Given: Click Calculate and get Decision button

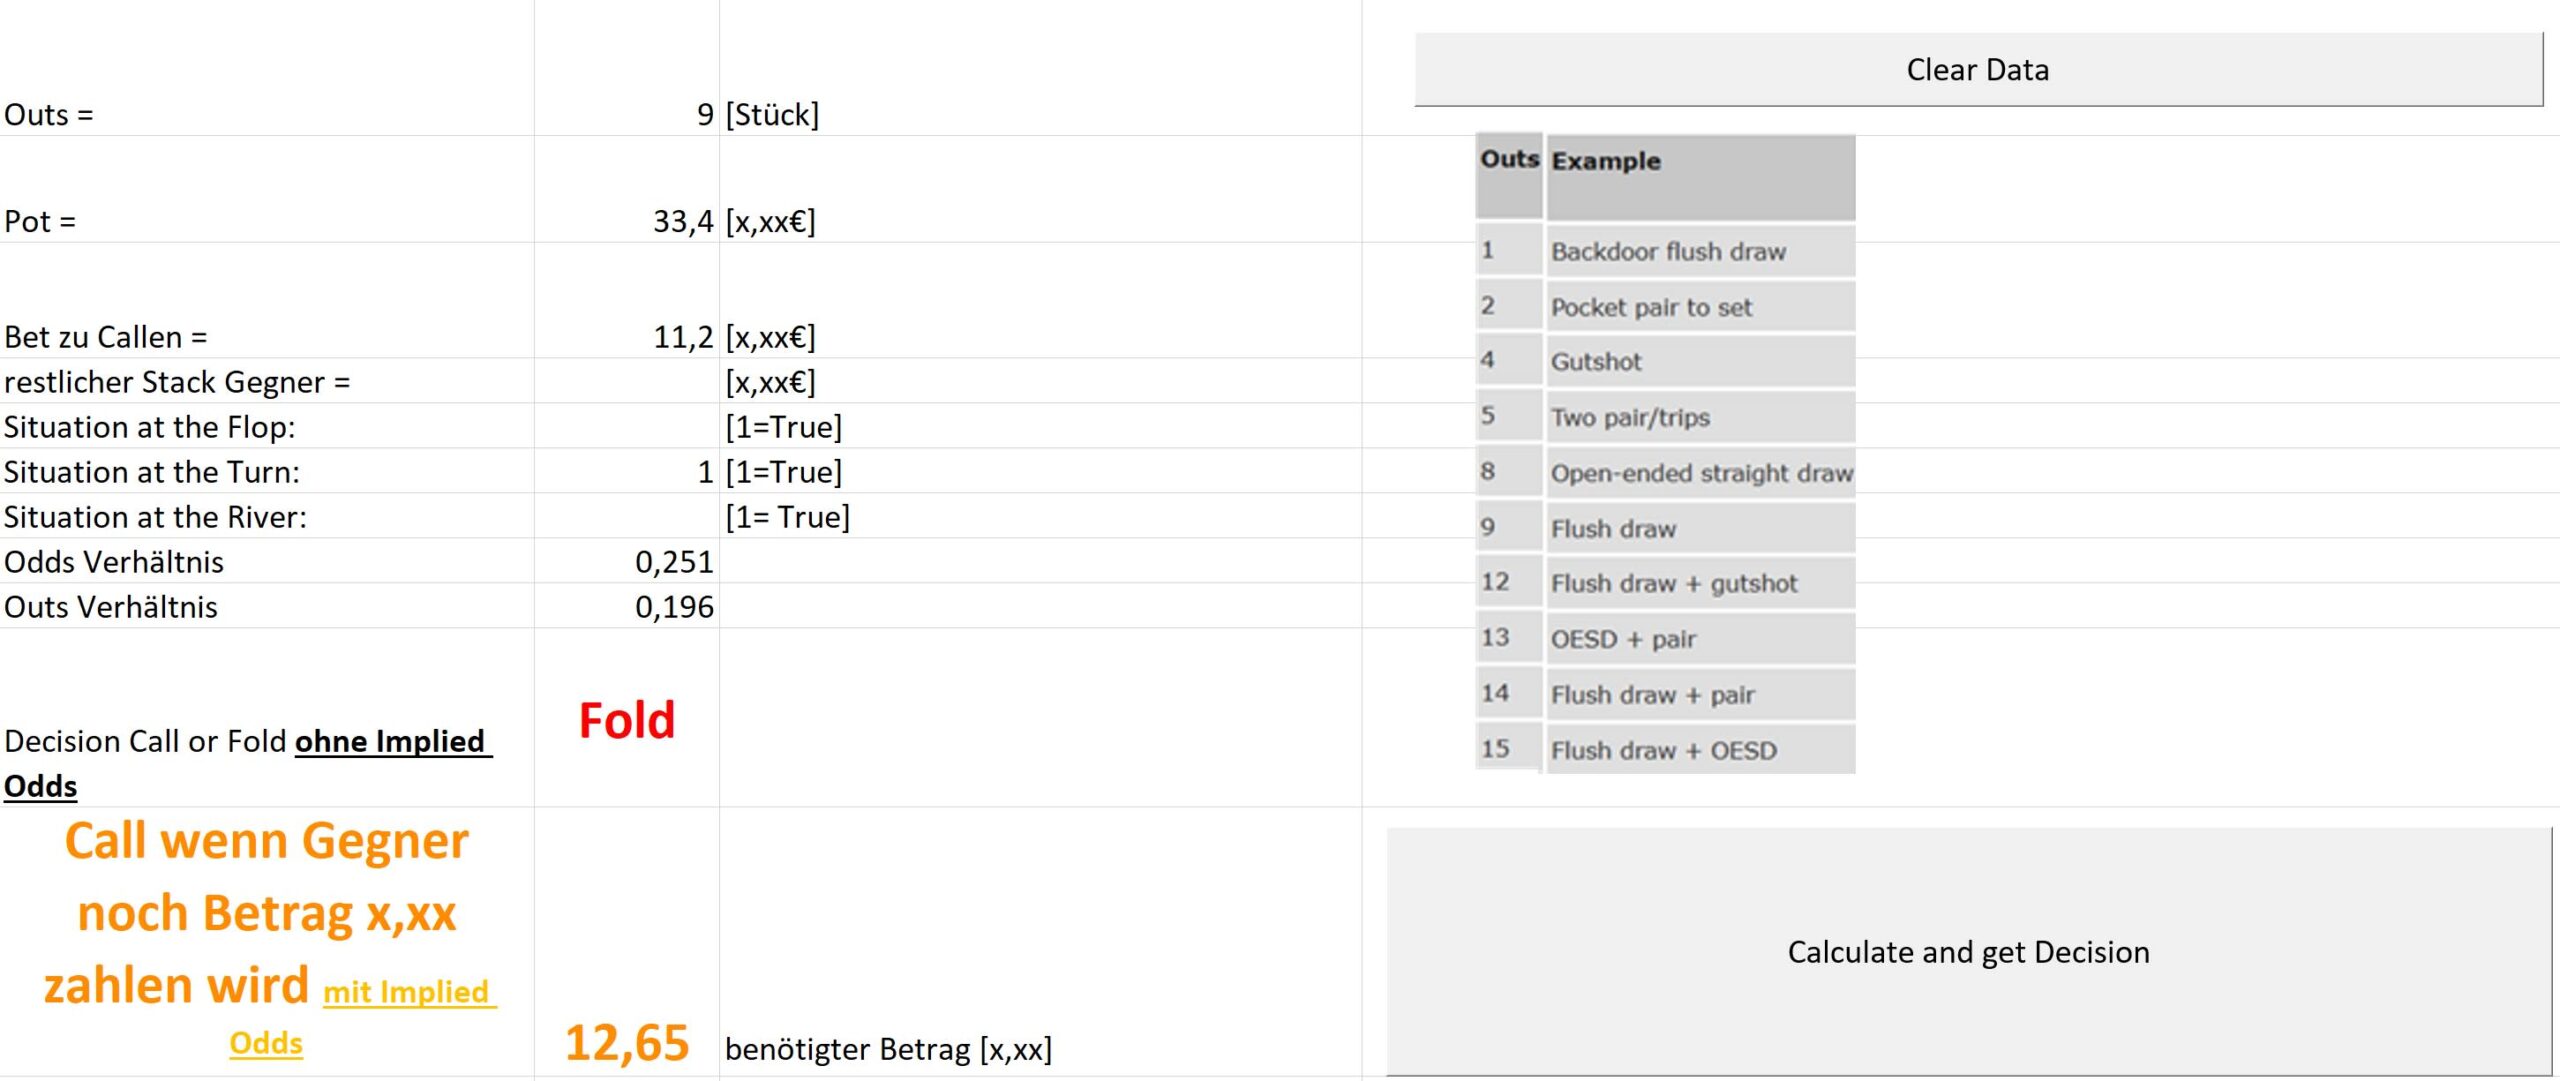Looking at the screenshot, I should point(1968,951).
